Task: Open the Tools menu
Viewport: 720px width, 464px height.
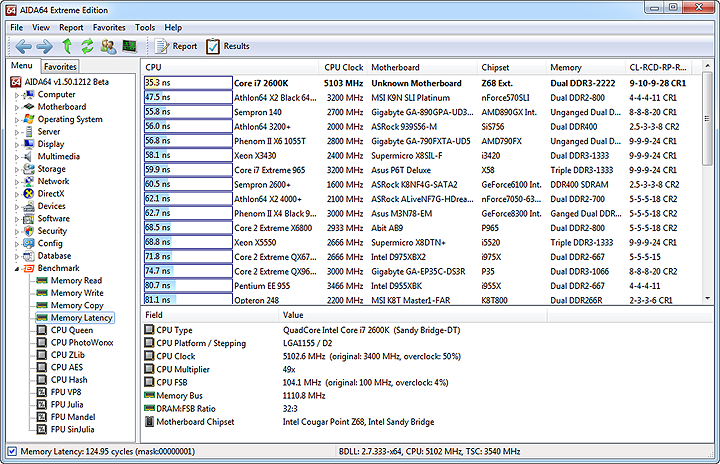Action: tap(145, 28)
